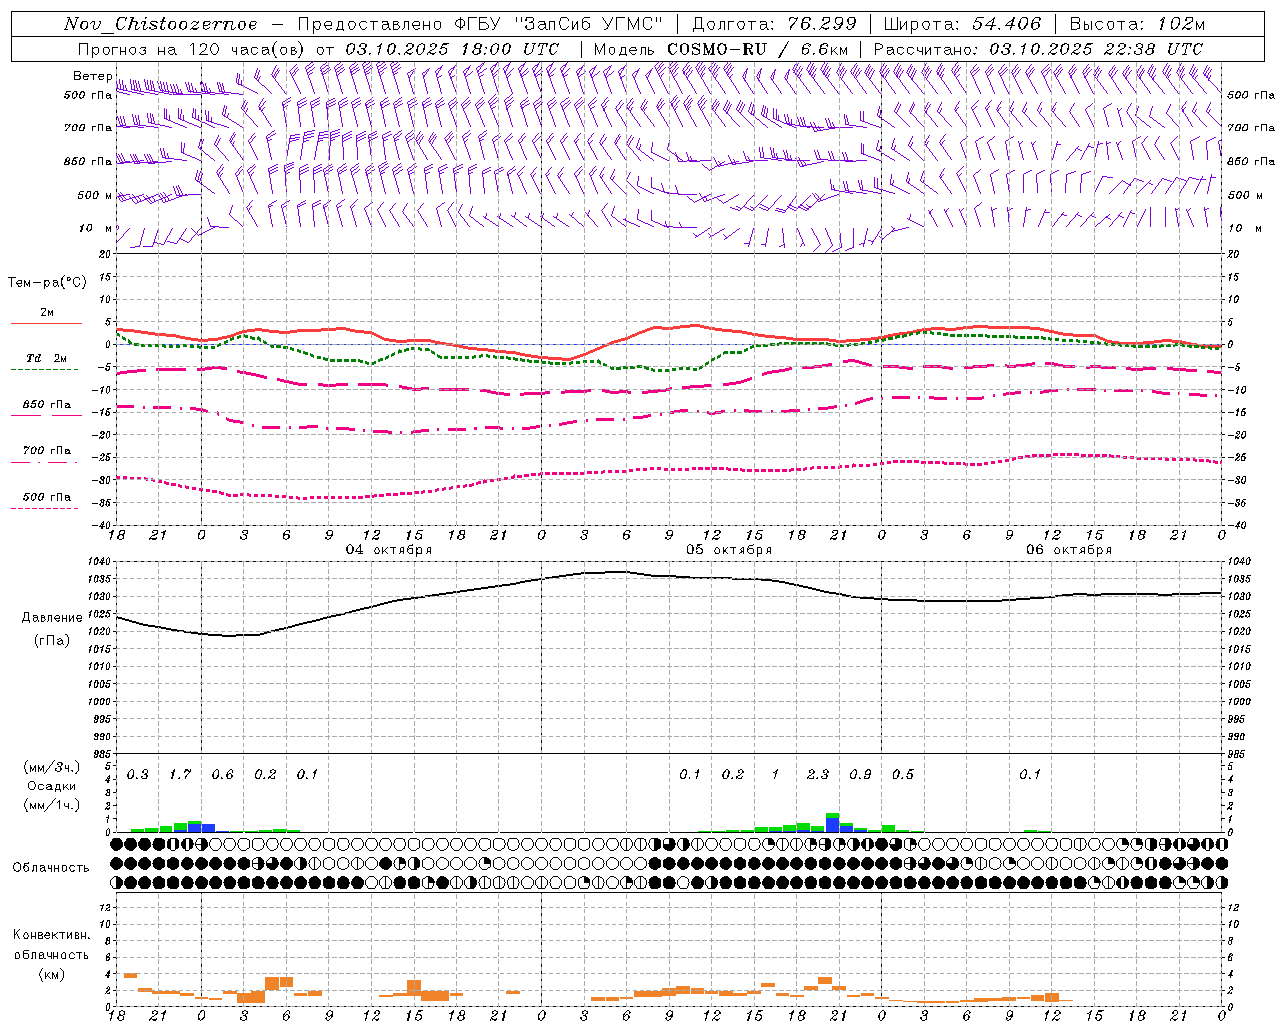
Task: Click the Долгота: 76.299 longitude value
Action: pyautogui.click(x=774, y=24)
